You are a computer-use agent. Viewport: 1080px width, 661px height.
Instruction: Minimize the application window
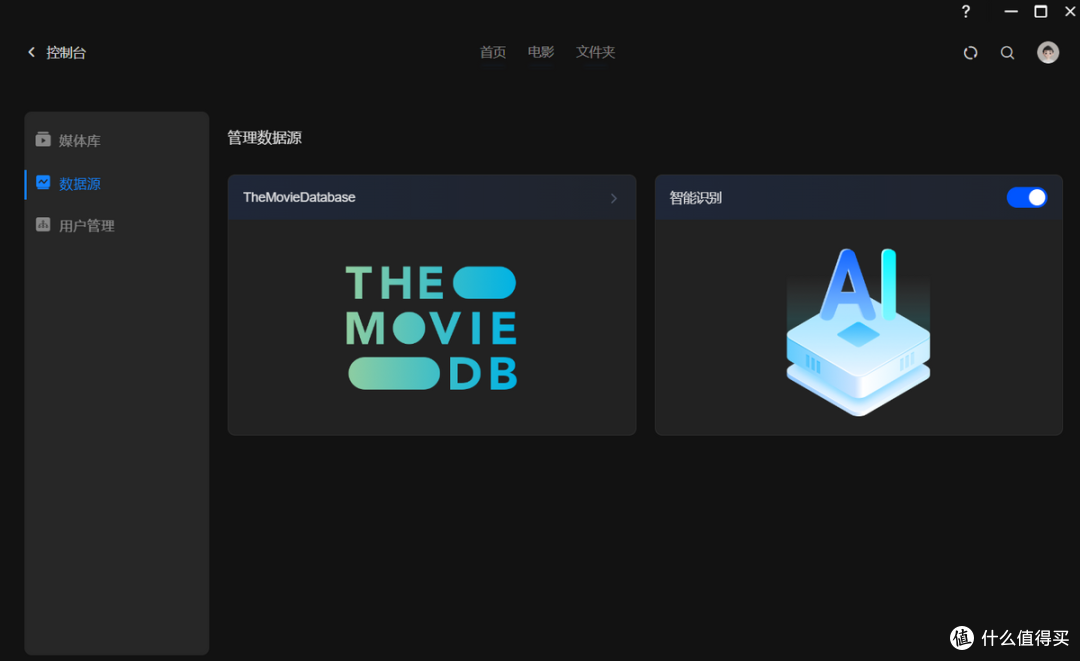tap(1010, 12)
